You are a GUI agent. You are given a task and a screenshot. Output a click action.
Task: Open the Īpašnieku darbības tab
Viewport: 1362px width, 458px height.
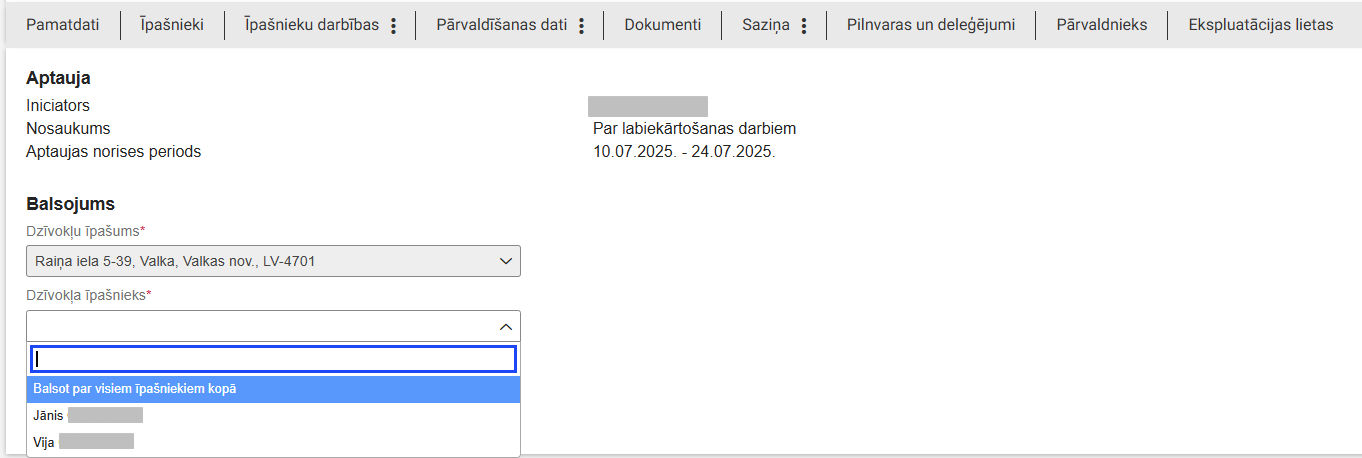[312, 25]
